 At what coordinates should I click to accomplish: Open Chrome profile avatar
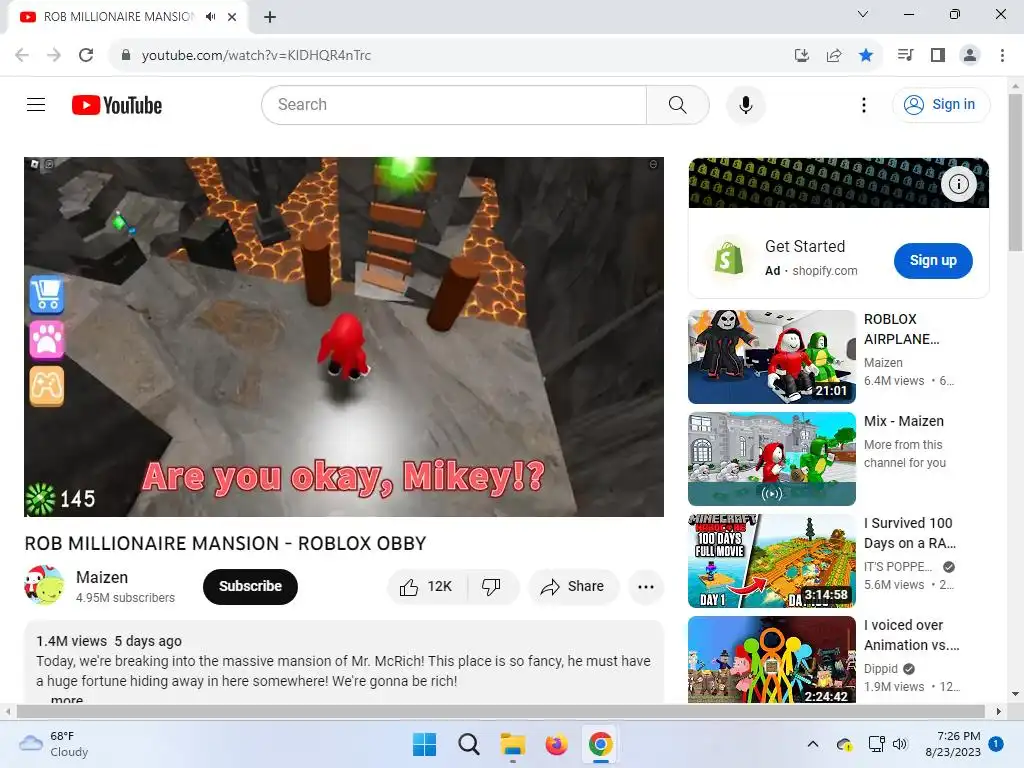pyautogui.click(x=970, y=55)
